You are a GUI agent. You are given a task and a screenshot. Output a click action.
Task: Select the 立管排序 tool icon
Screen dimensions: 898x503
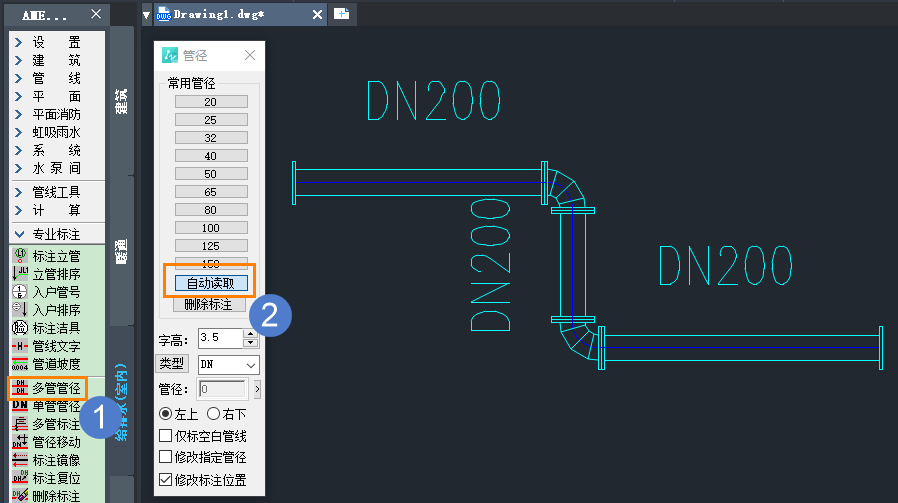tap(19, 274)
